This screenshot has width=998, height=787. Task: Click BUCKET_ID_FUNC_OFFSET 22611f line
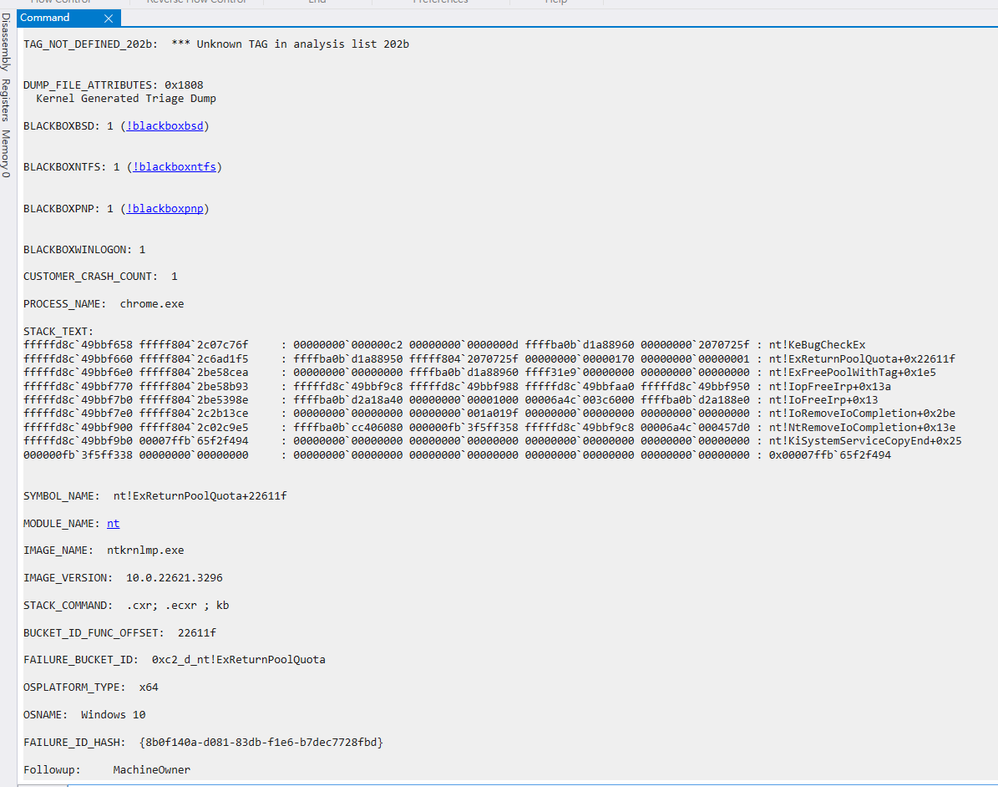(x=120, y=633)
